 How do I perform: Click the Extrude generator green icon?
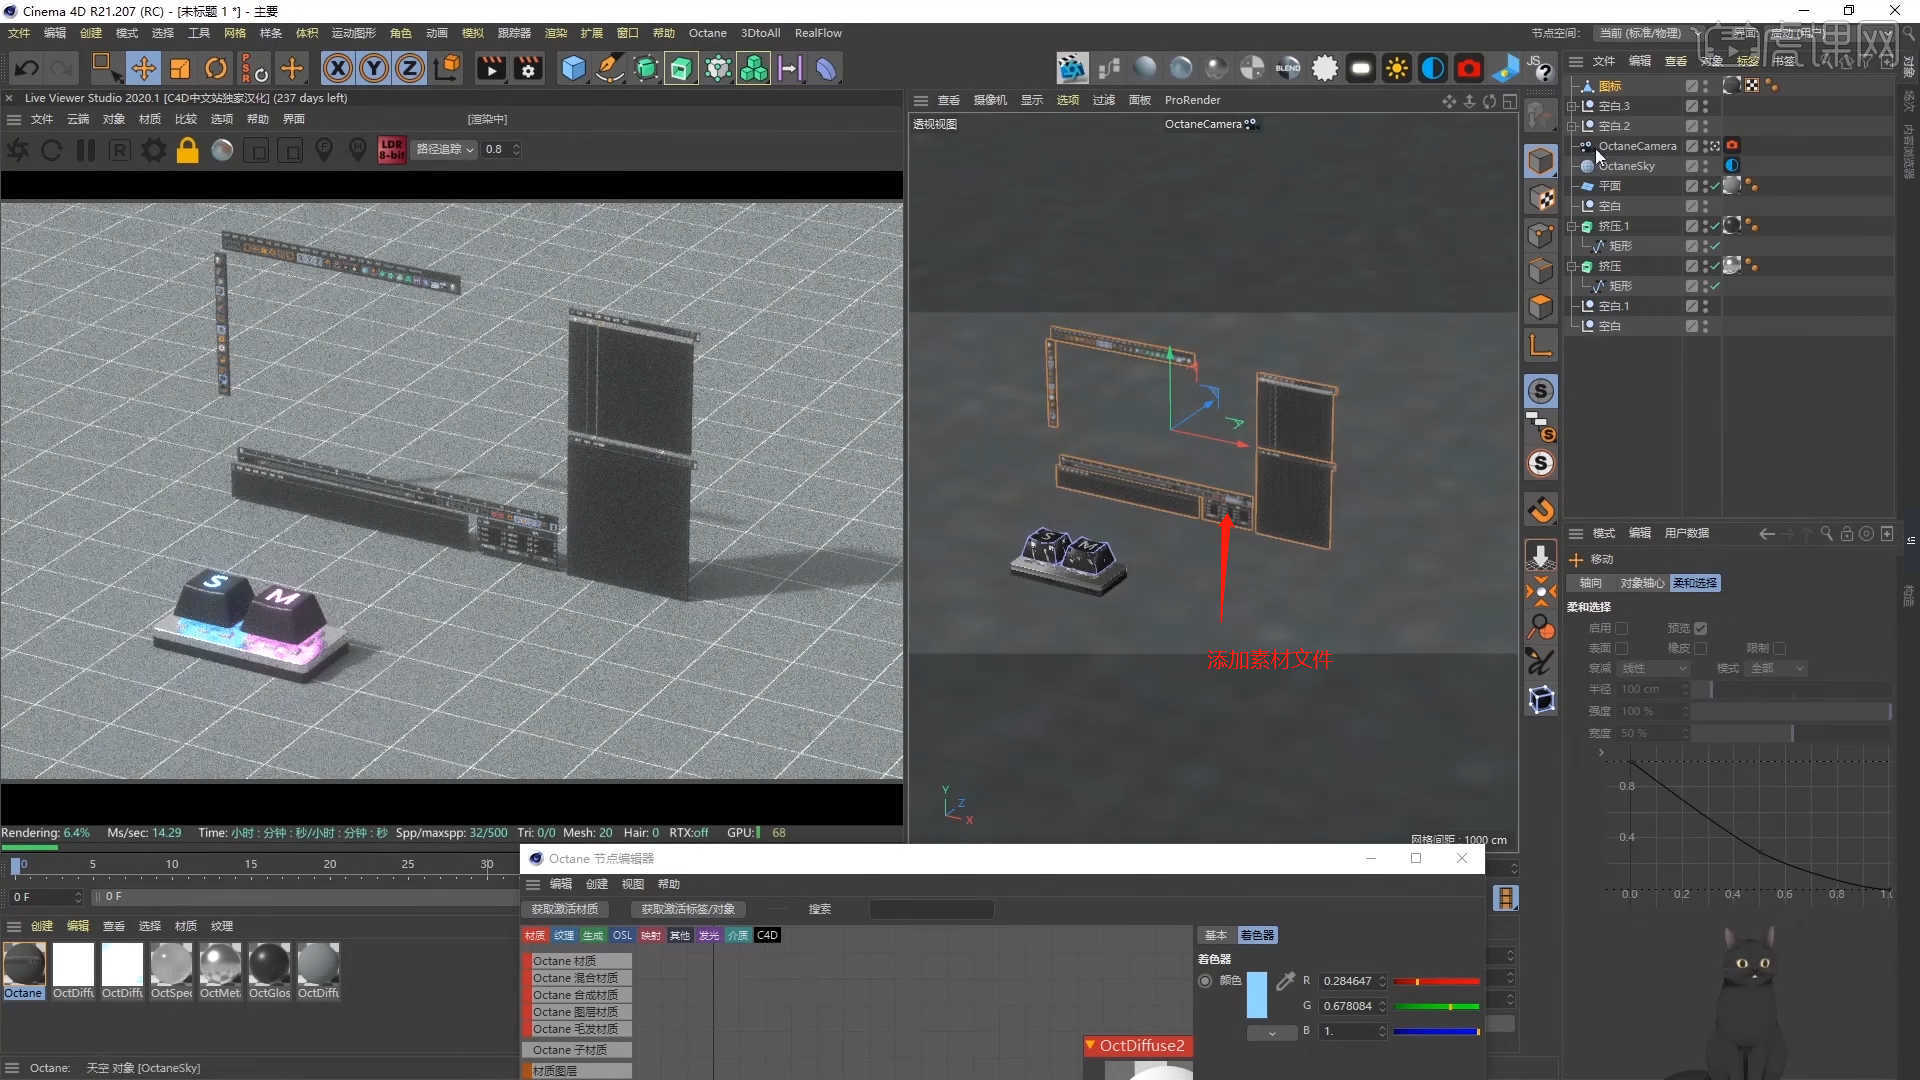681,68
